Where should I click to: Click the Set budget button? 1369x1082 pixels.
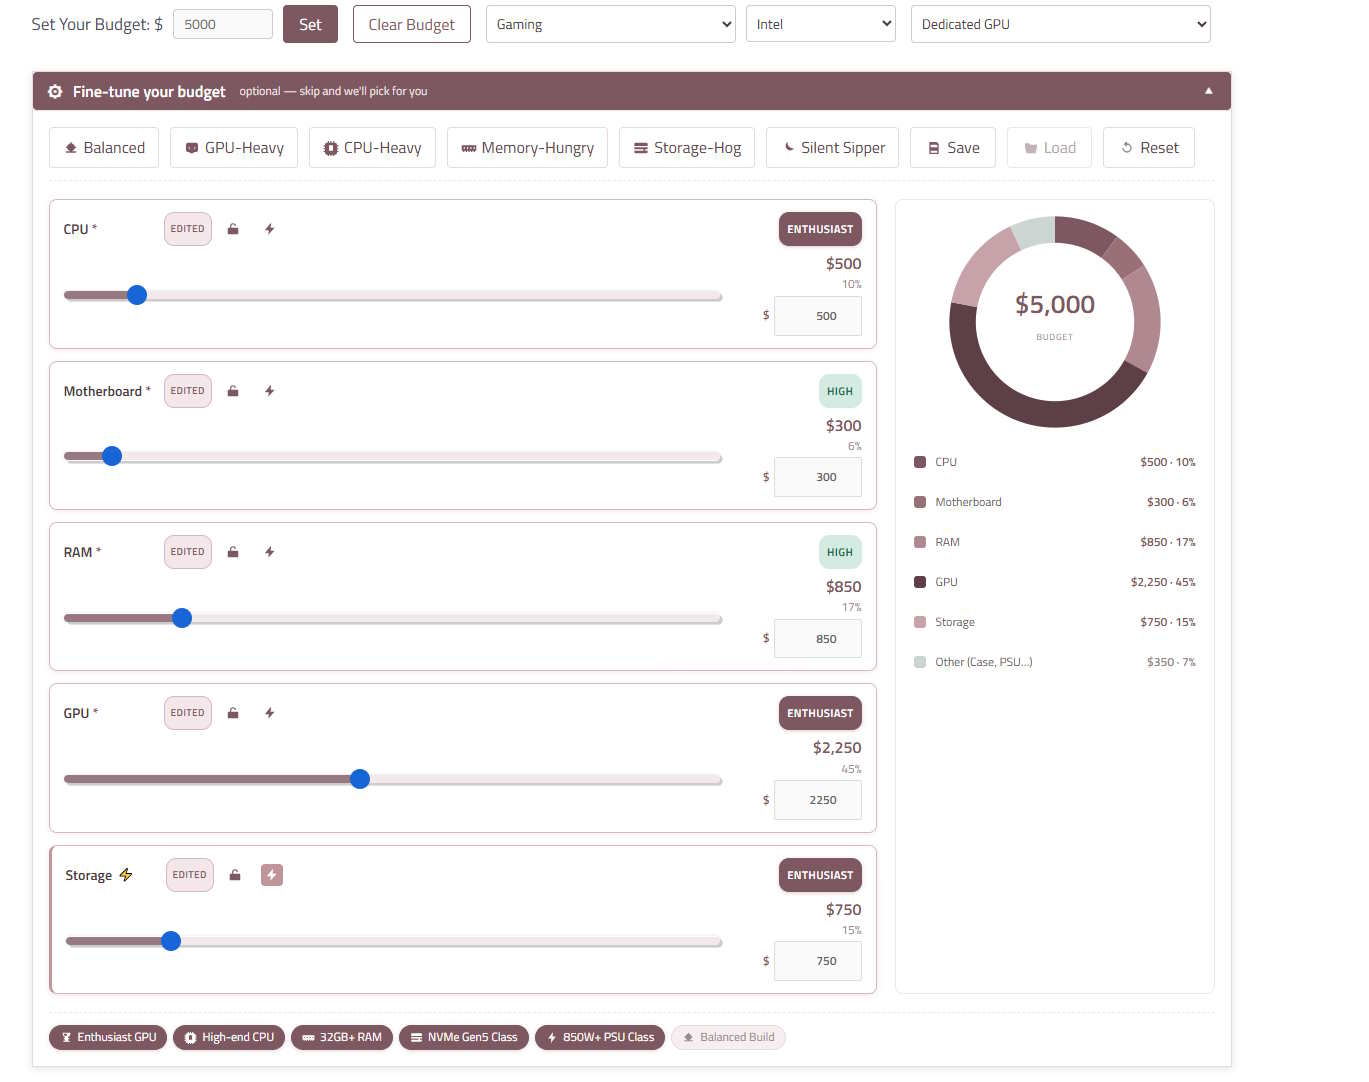pyautogui.click(x=310, y=24)
